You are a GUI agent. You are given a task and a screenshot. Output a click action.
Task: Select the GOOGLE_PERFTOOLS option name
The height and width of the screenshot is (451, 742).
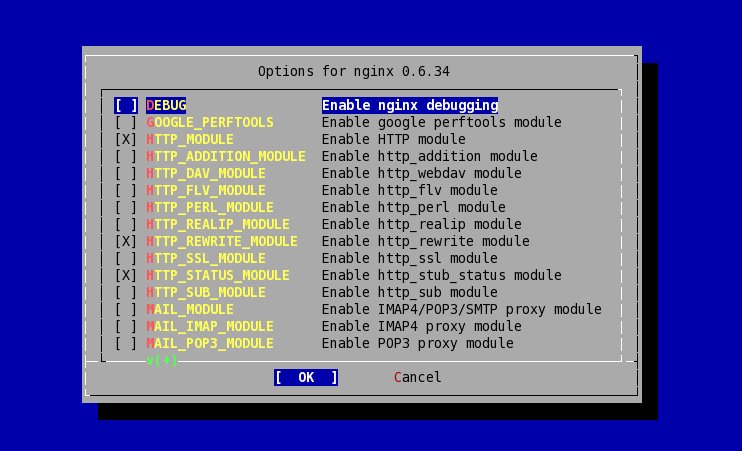[x=210, y=122]
